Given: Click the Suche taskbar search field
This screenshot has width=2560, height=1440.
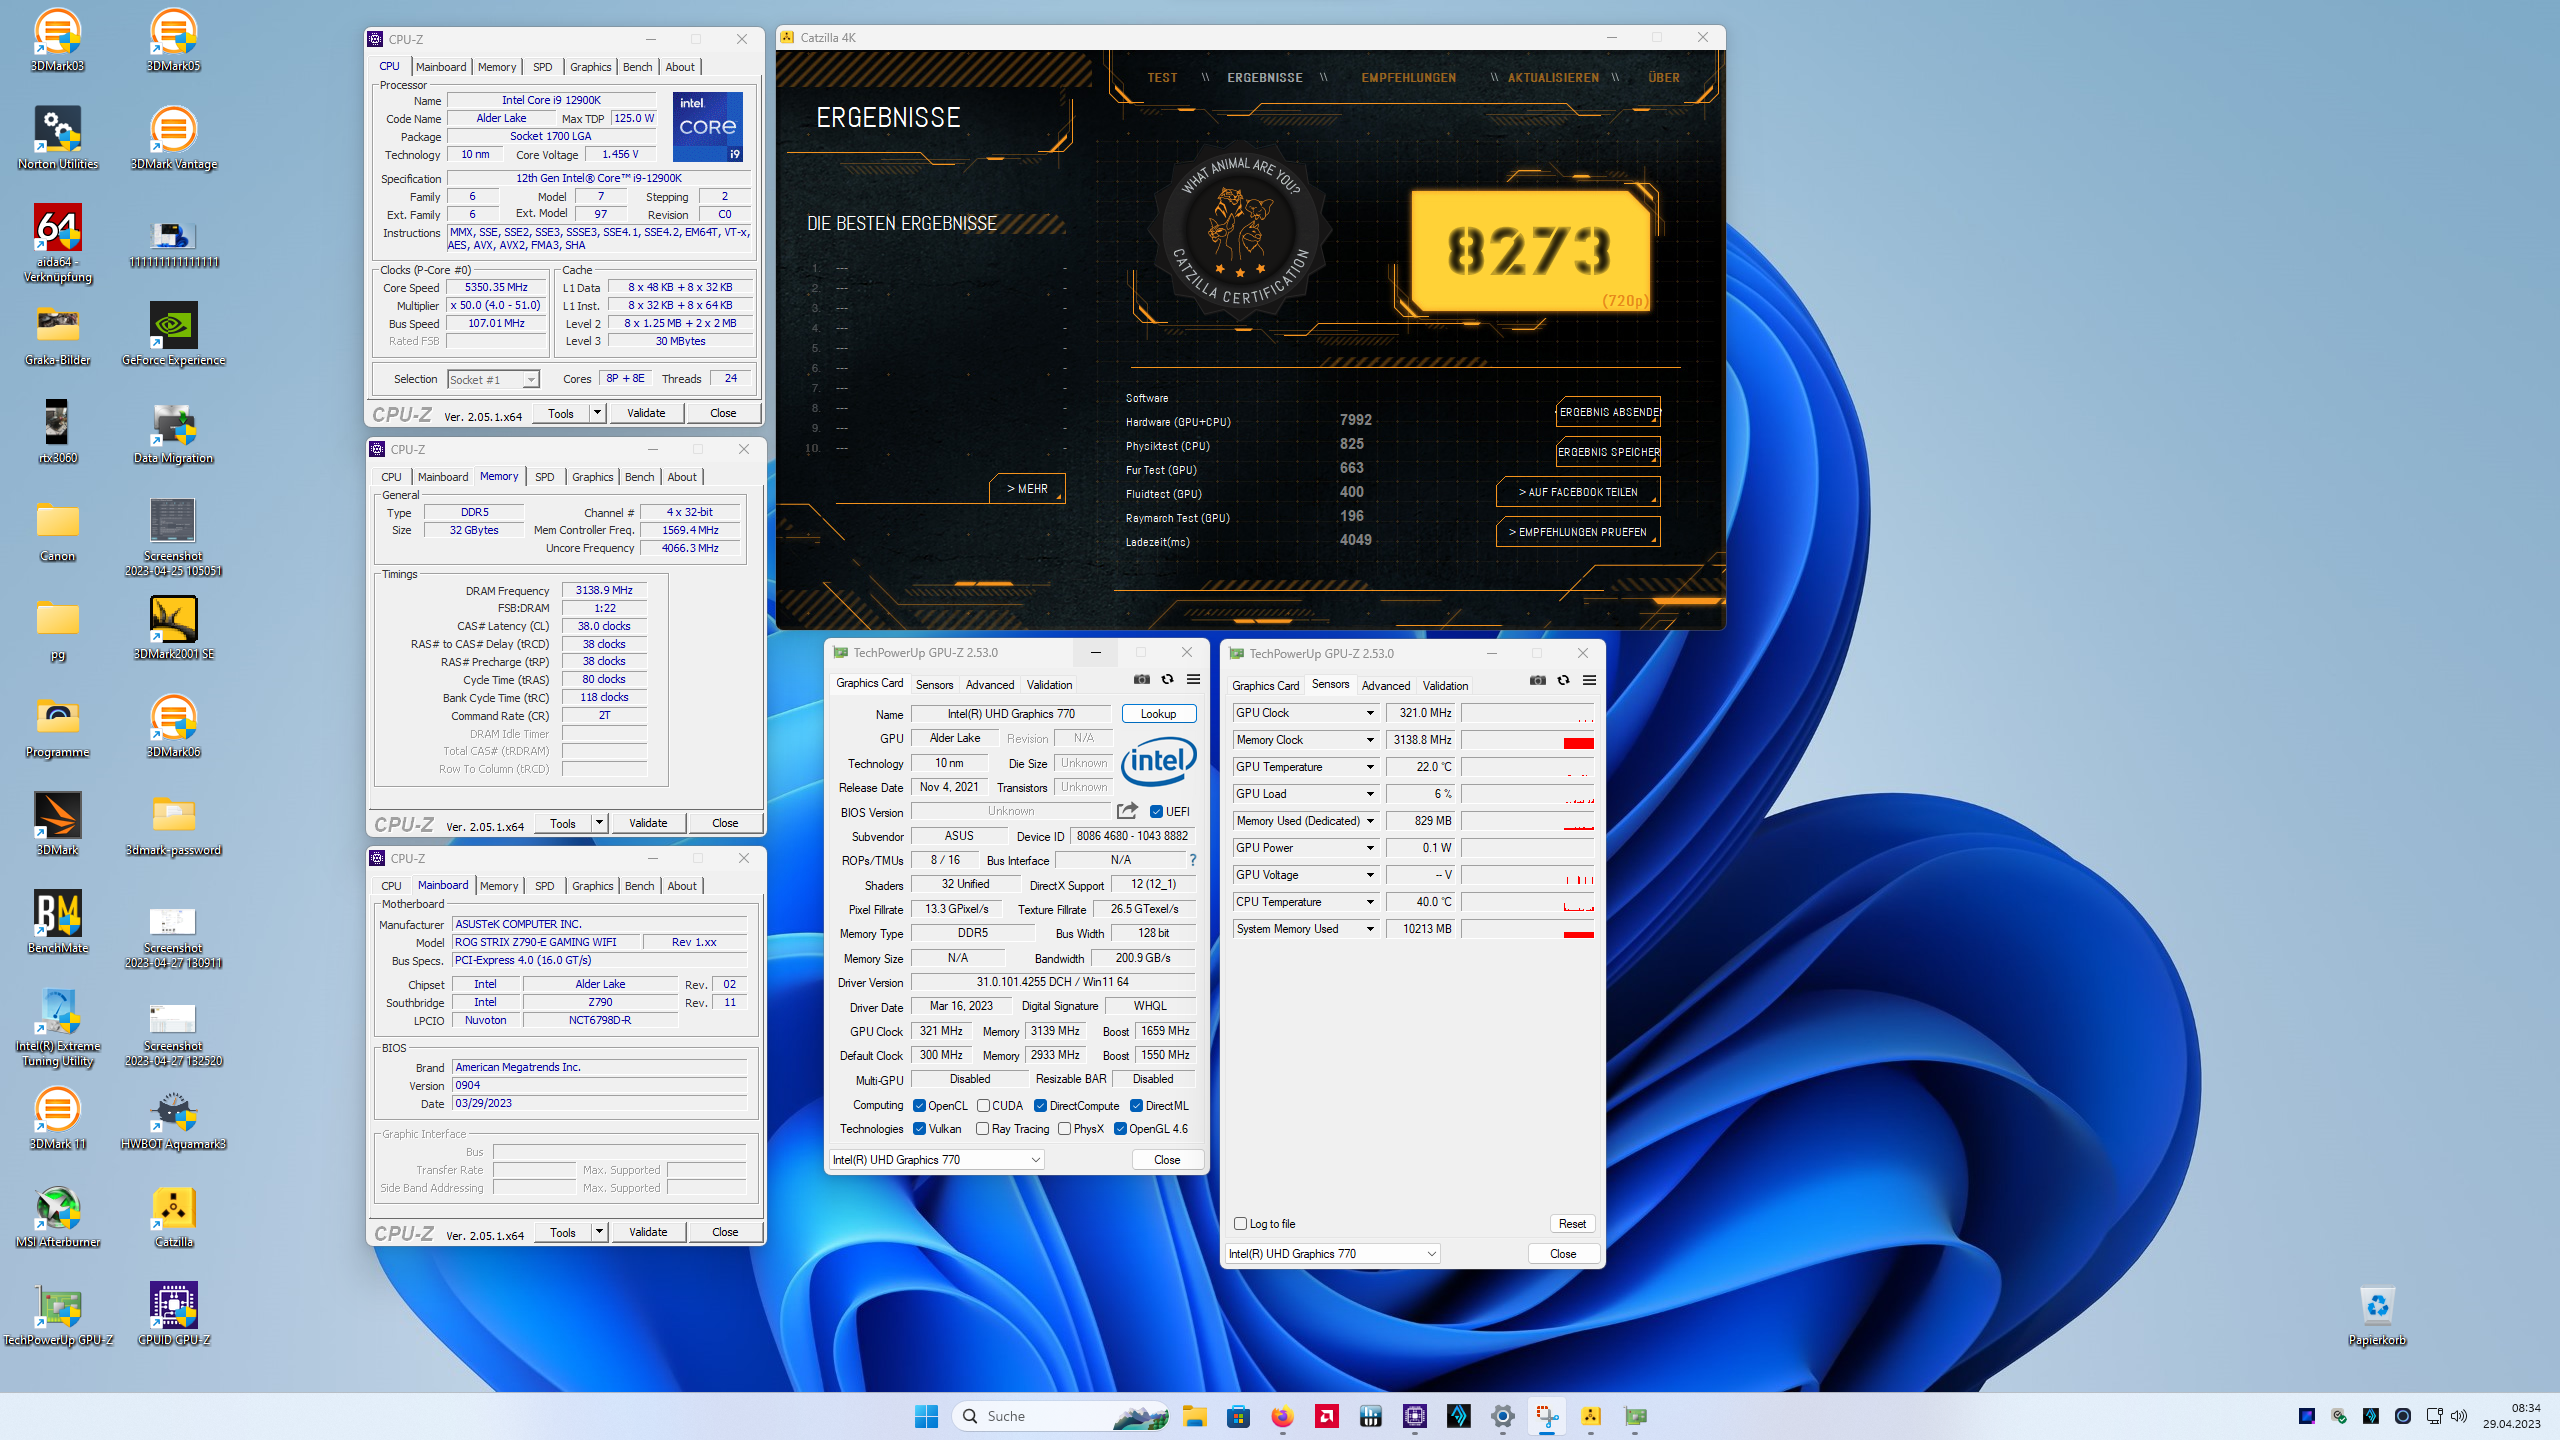Looking at the screenshot, I should (1062, 1416).
